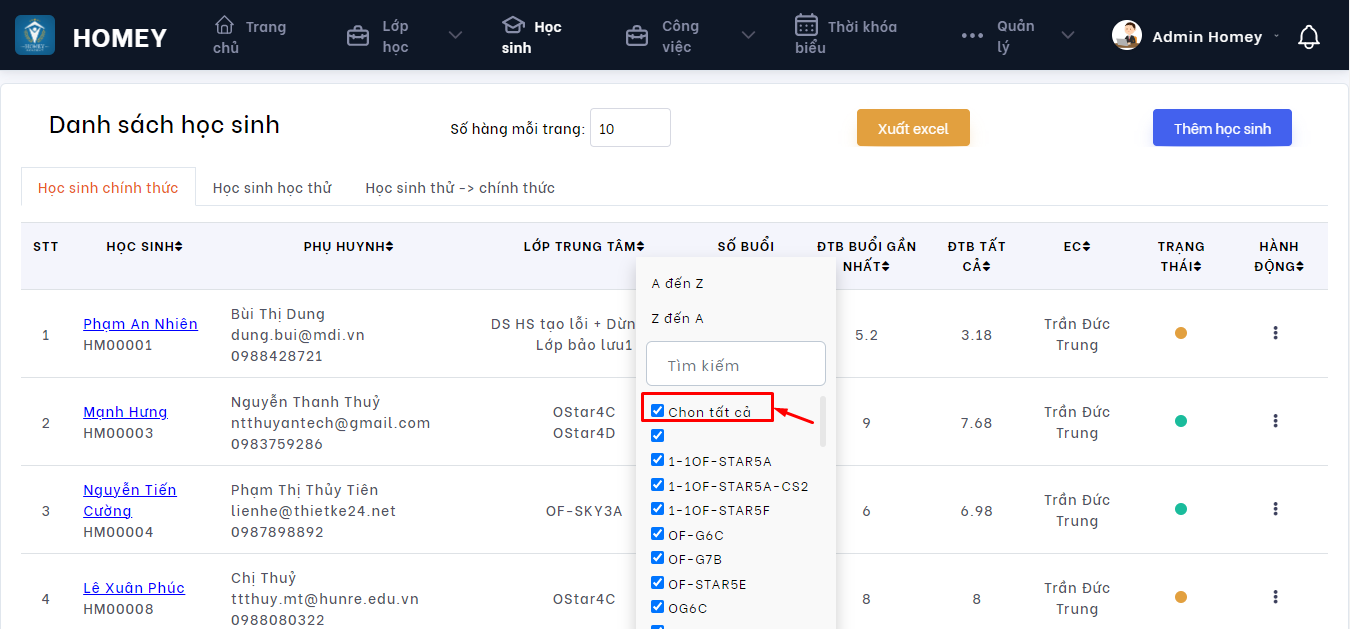
Task: Expand the Lớp học dropdown menu
Action: coord(455,36)
